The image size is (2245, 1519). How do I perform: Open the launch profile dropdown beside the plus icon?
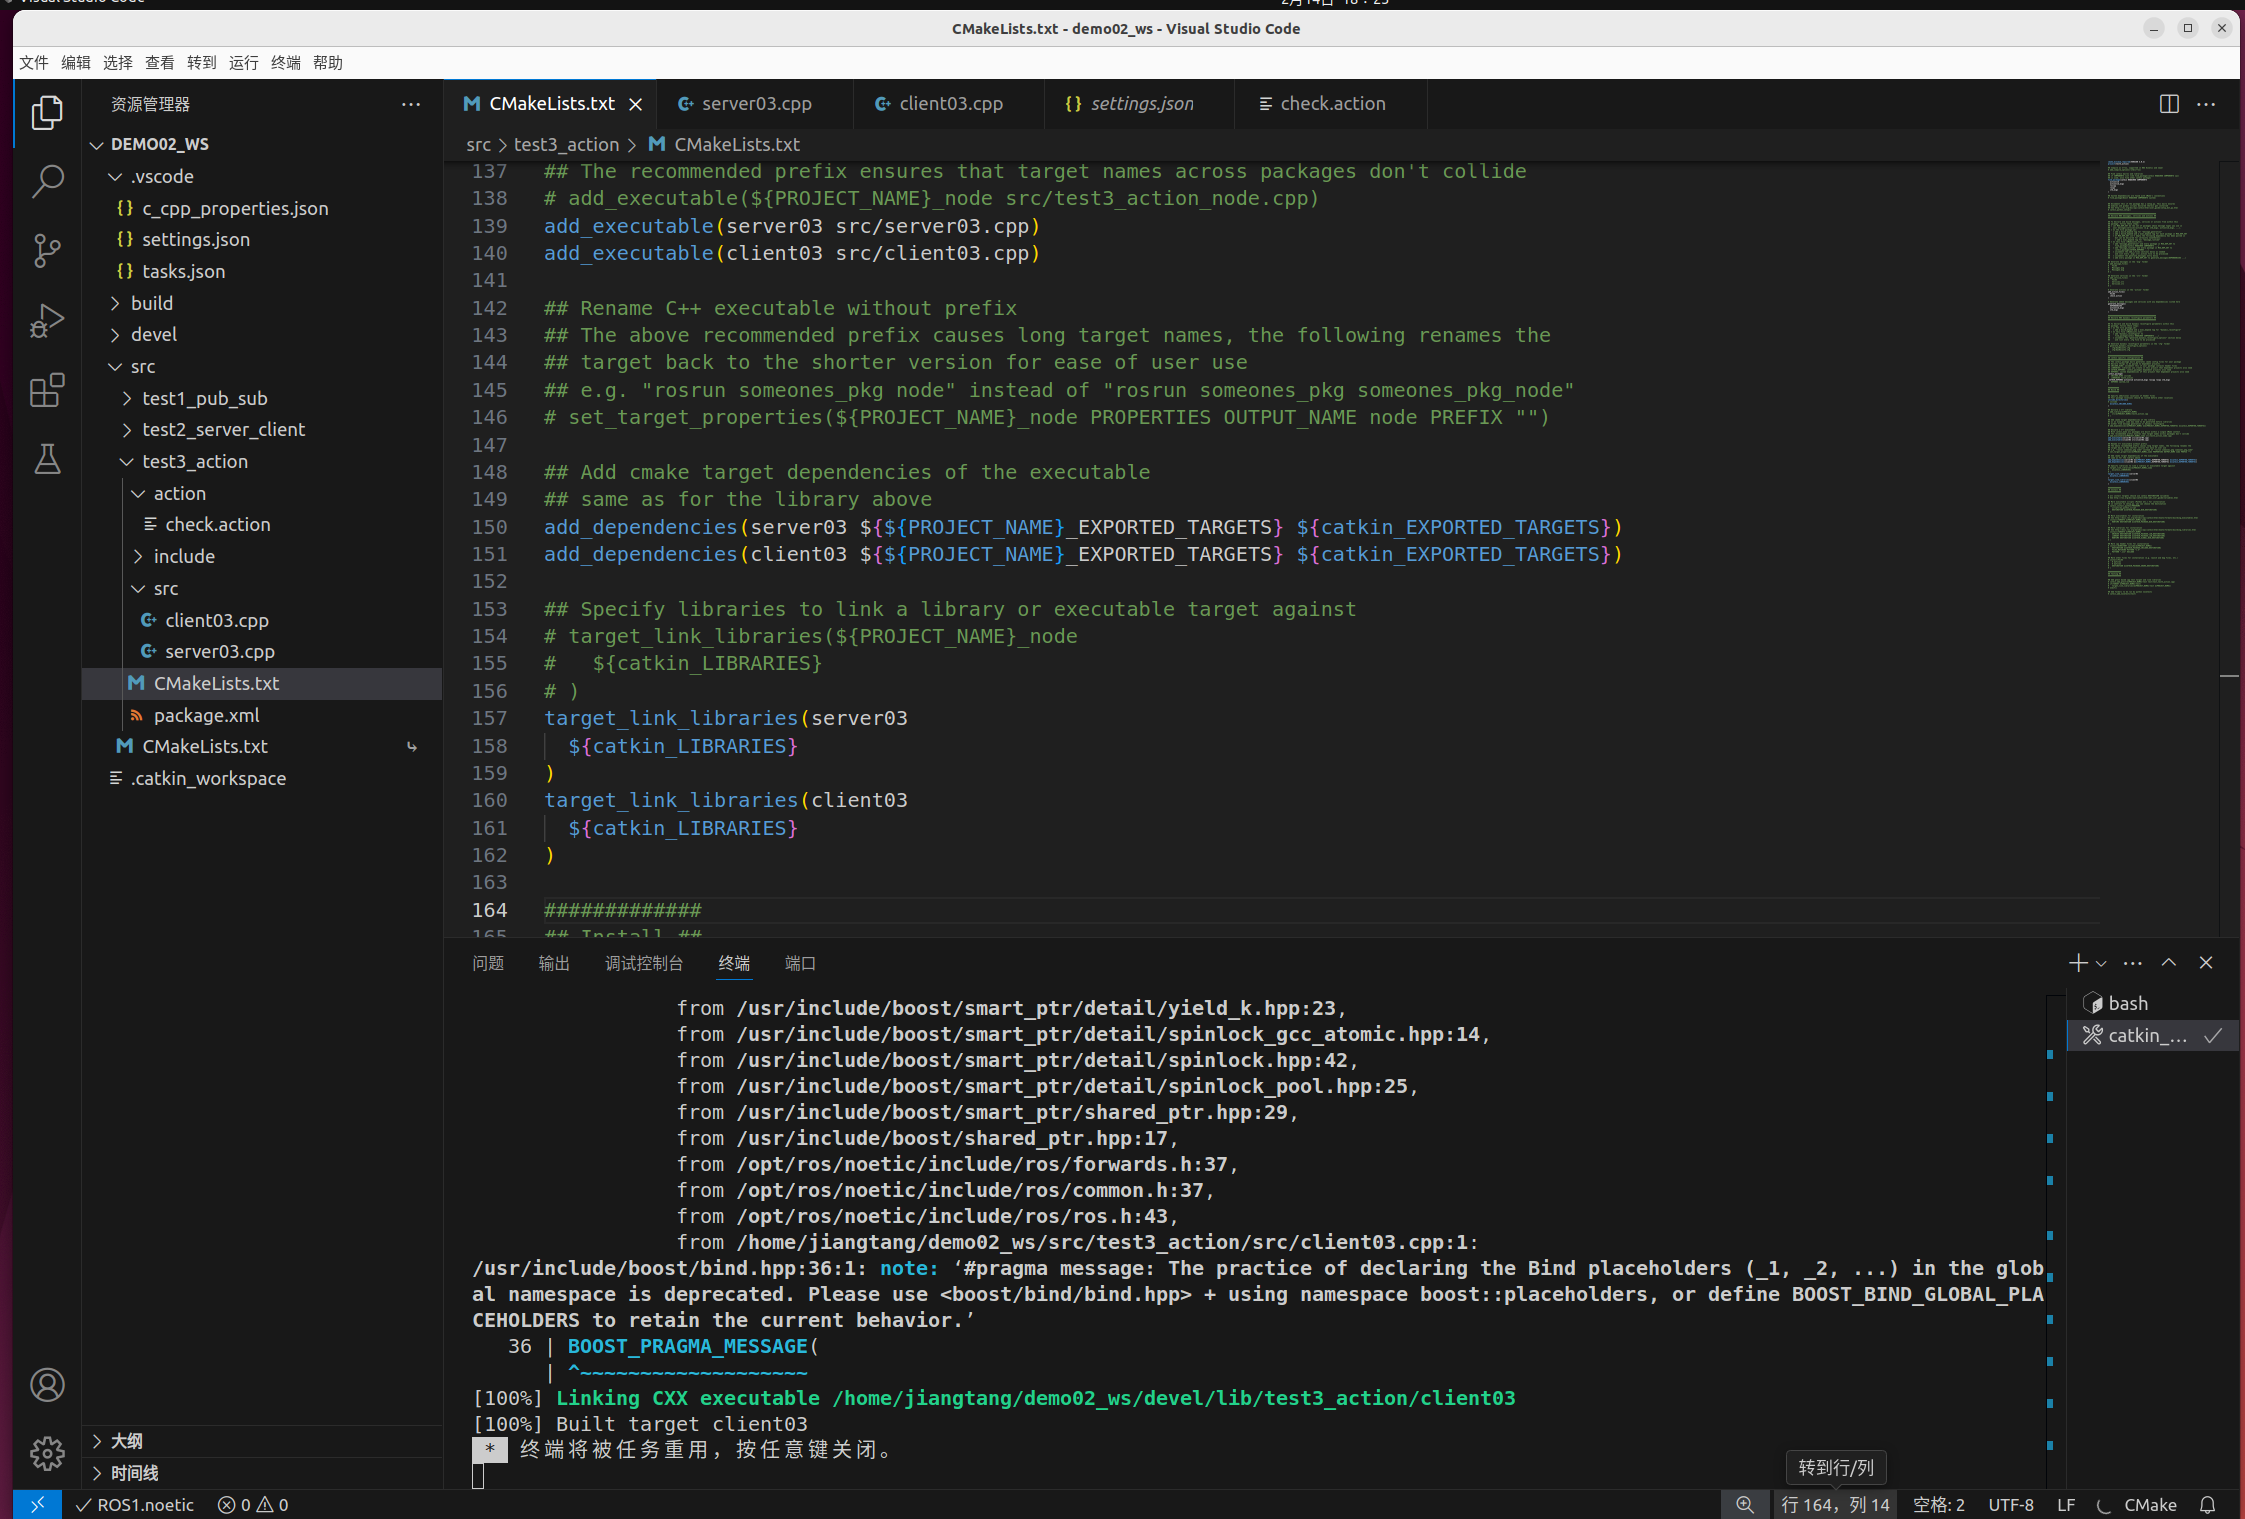[x=2101, y=963]
